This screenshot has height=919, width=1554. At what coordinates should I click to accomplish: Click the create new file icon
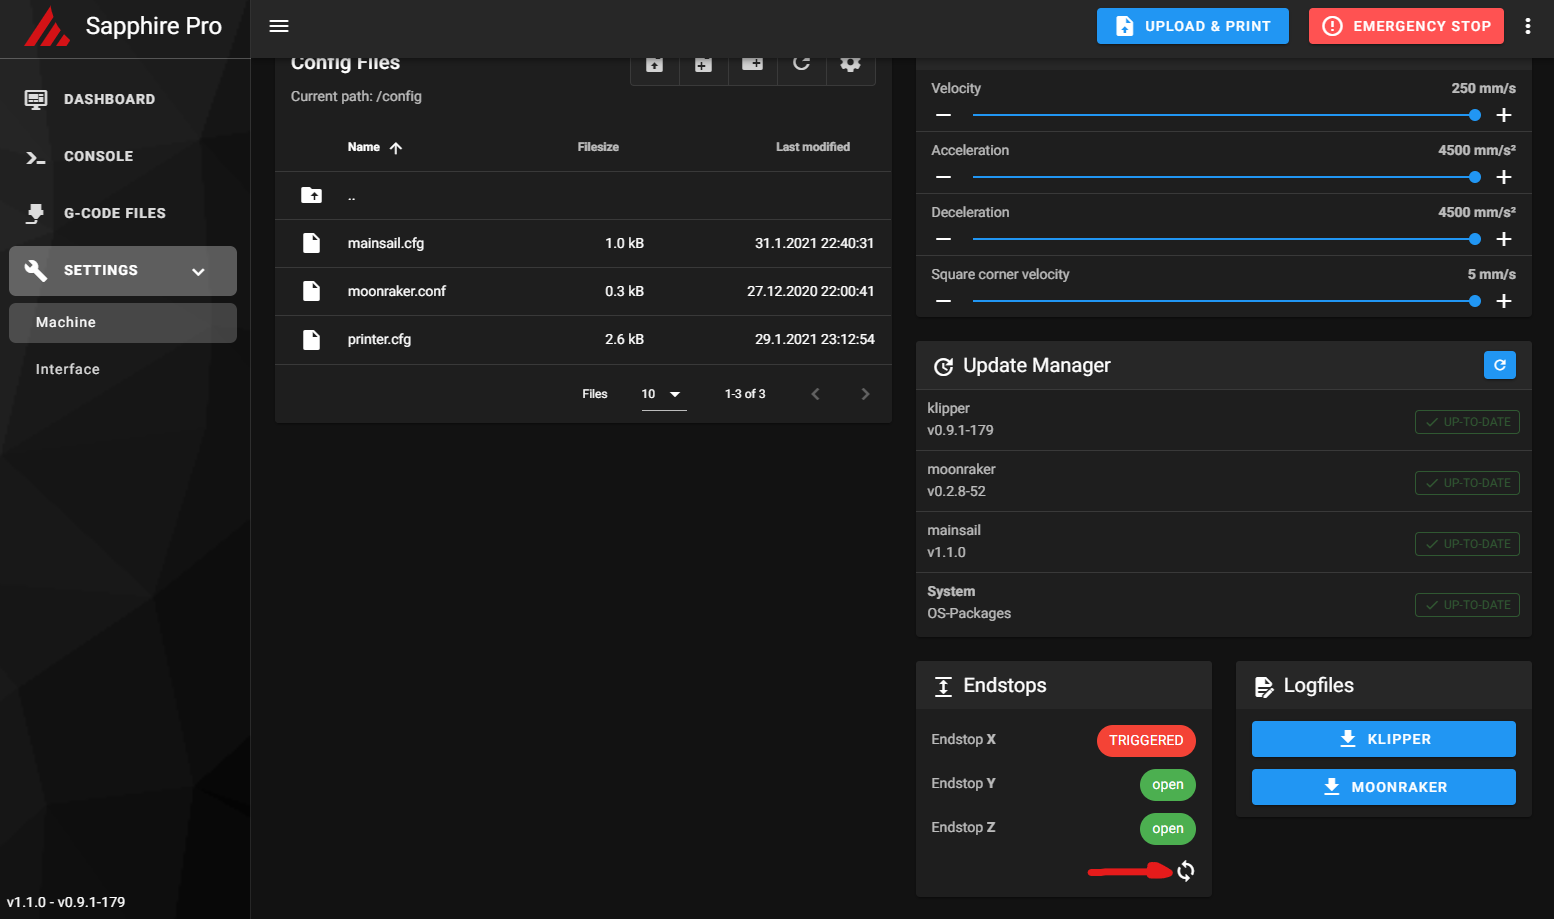703,65
